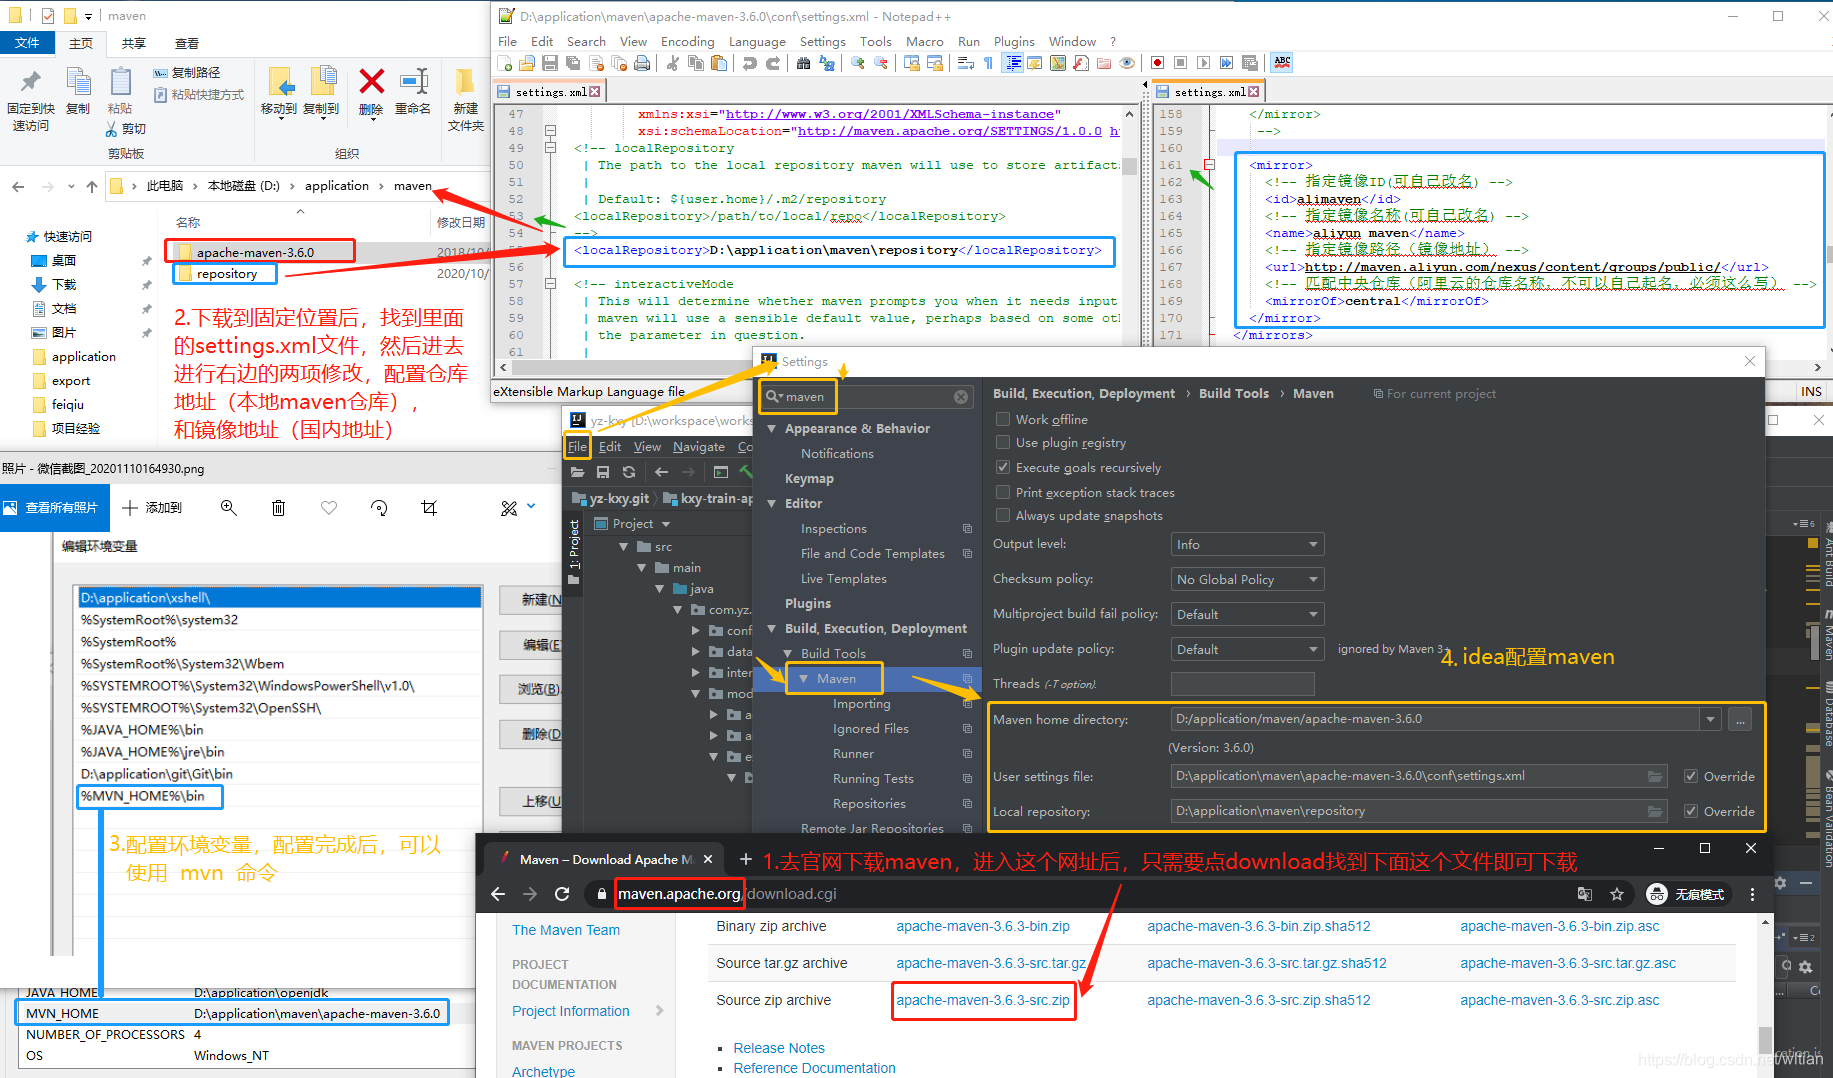
Task: Open the Language menu in Notepad++
Action: click(757, 41)
